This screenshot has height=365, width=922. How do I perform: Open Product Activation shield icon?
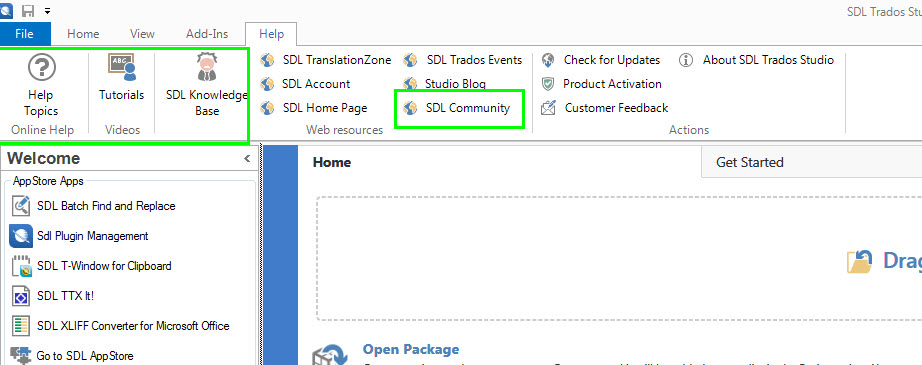point(548,84)
